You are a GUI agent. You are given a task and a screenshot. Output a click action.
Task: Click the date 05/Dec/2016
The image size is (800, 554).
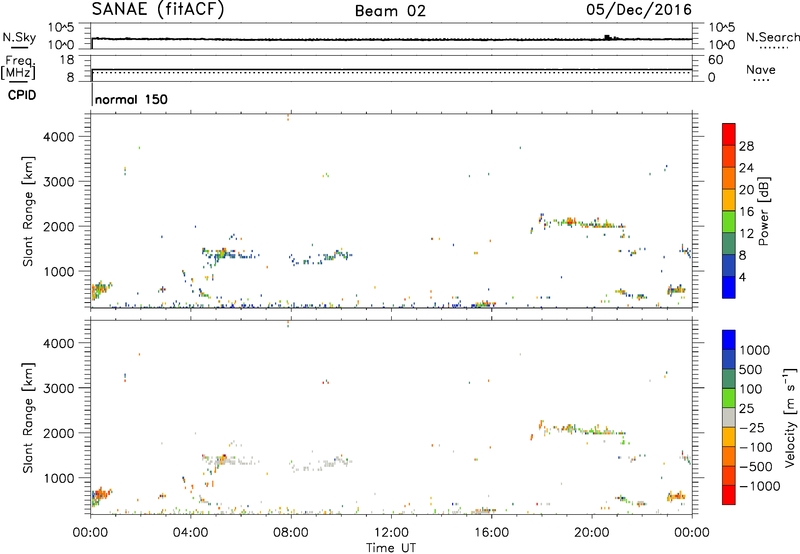pos(639,9)
